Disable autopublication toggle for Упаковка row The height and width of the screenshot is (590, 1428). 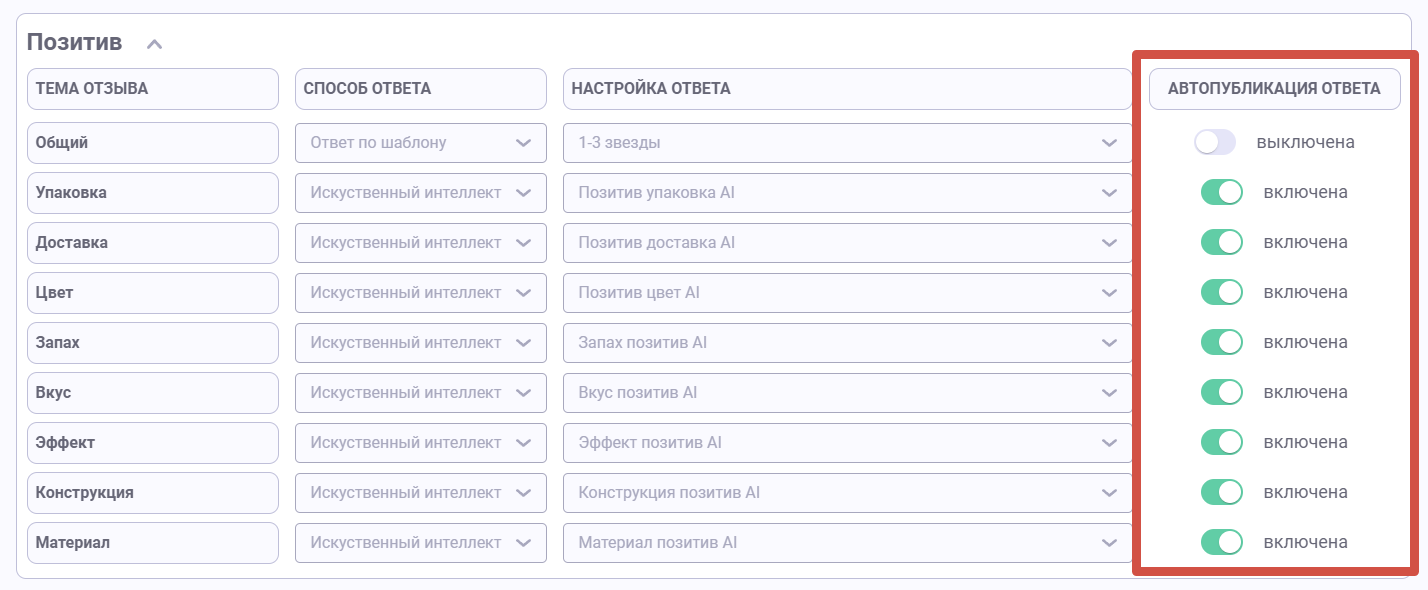point(1221,192)
